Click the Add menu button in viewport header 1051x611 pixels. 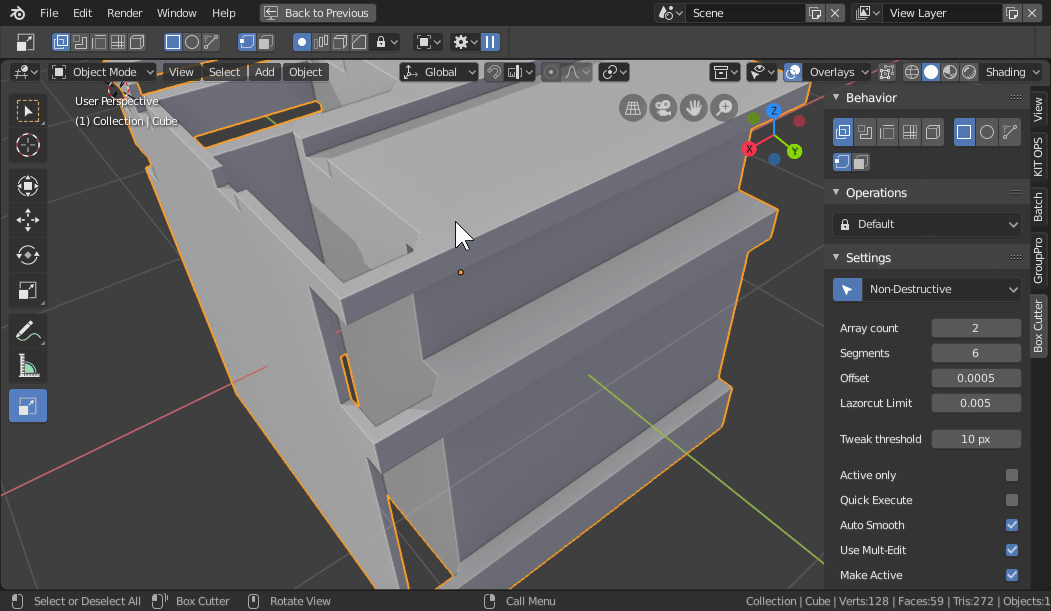pyautogui.click(x=264, y=72)
